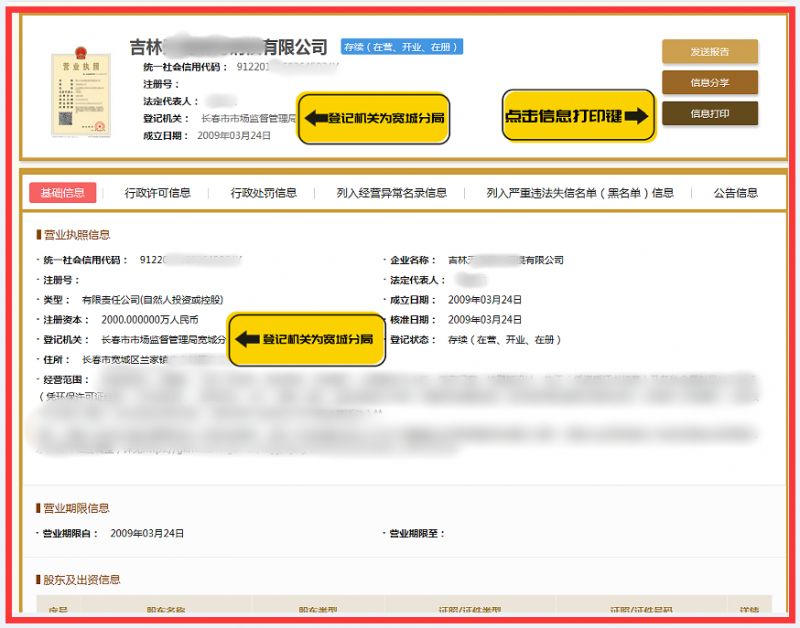Select the 基础信息 tab

[63, 193]
